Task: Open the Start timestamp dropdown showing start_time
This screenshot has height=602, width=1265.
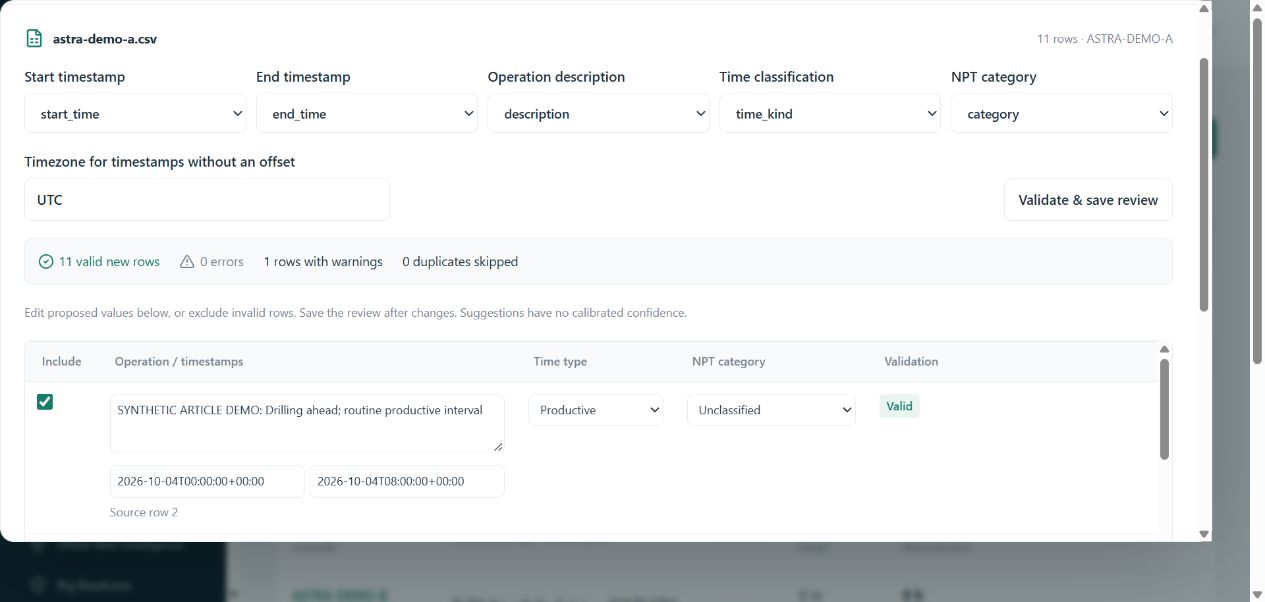Action: [135, 114]
